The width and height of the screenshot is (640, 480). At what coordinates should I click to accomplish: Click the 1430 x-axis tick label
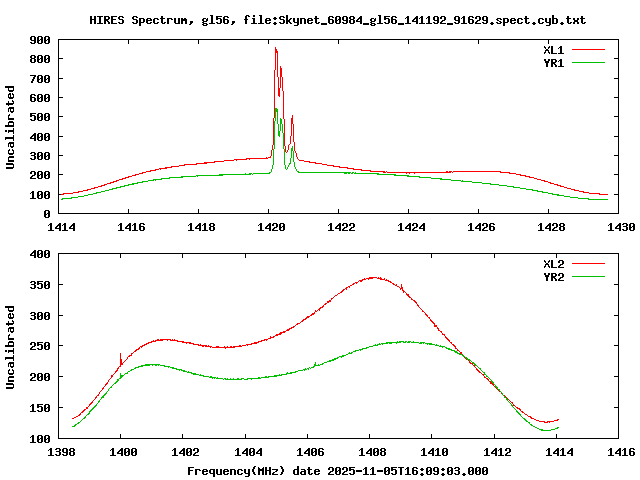tap(621, 227)
